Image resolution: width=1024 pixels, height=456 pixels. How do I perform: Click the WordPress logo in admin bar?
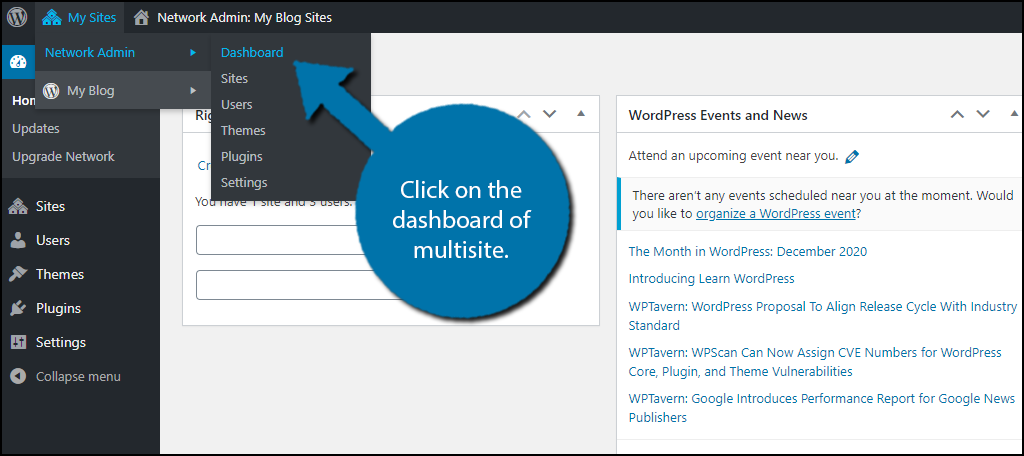[17, 17]
